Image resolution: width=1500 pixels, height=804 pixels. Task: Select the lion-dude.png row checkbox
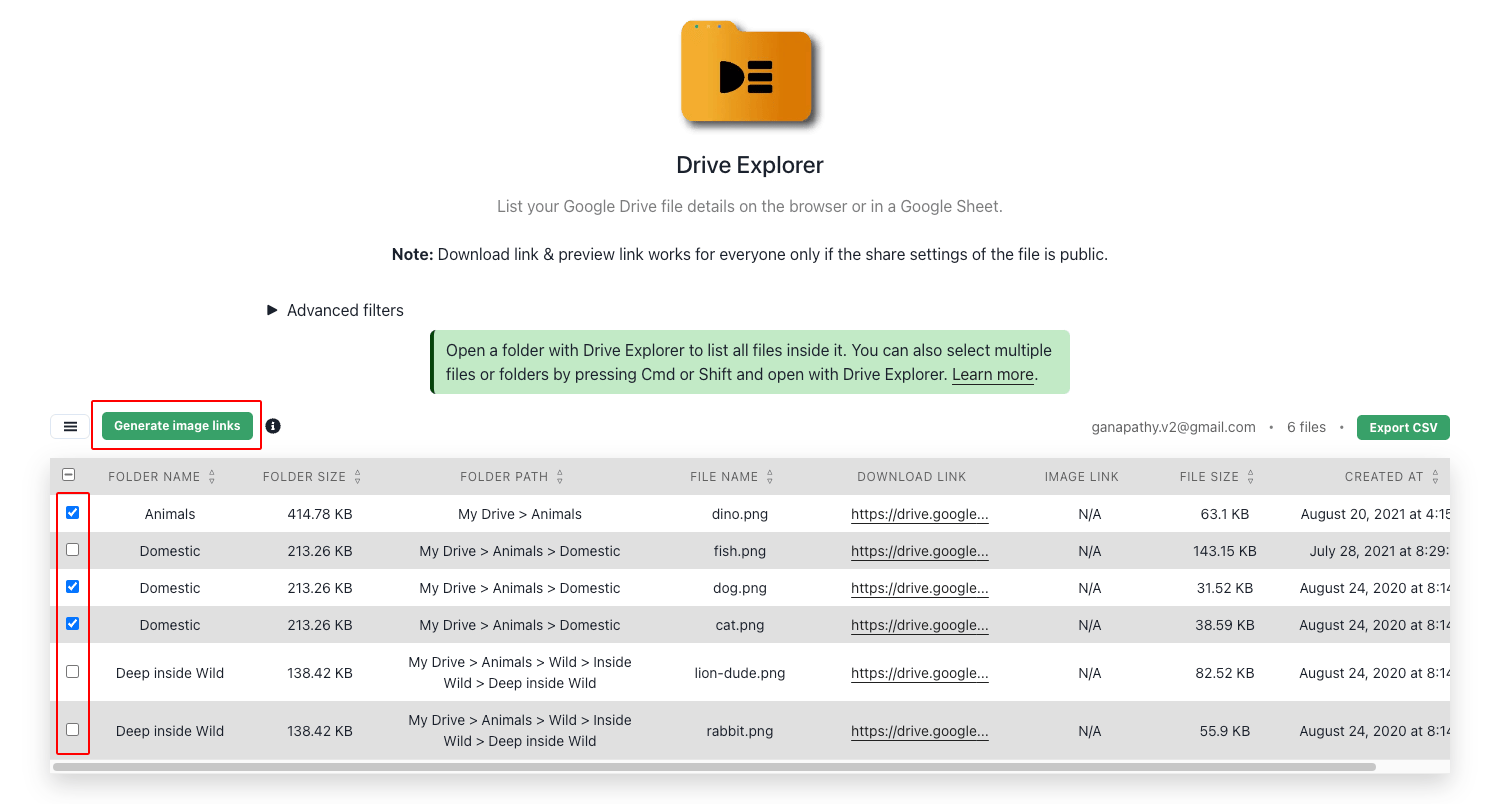click(72, 671)
